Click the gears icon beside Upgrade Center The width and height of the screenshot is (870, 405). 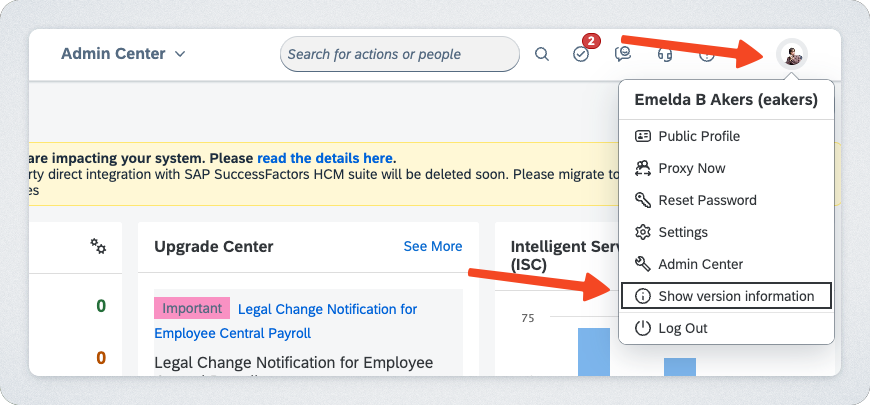(x=98, y=246)
